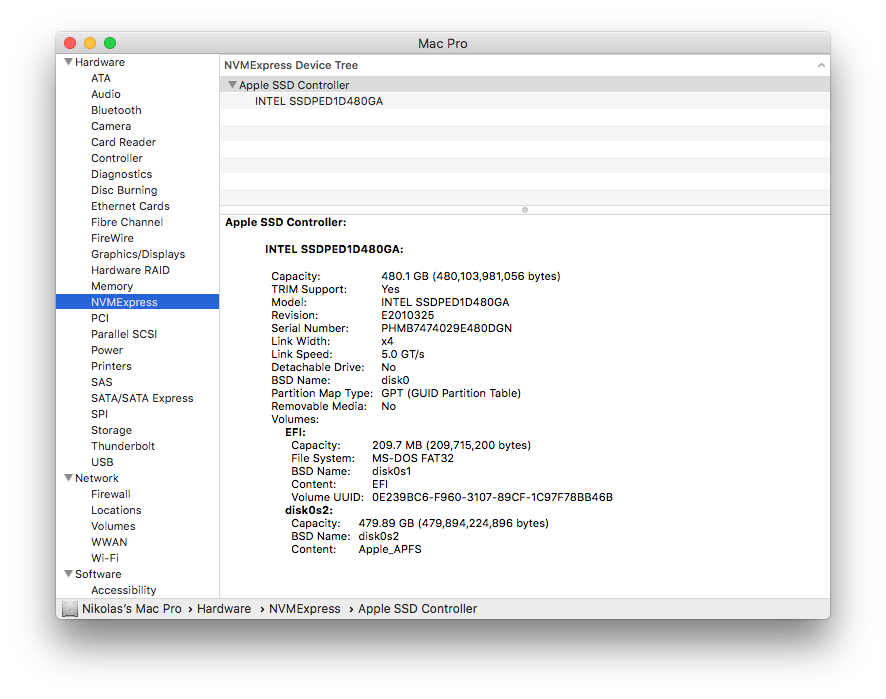This screenshot has width=886, height=699.
Task: Click the 480.1 GB capacity value
Action: coord(471,276)
